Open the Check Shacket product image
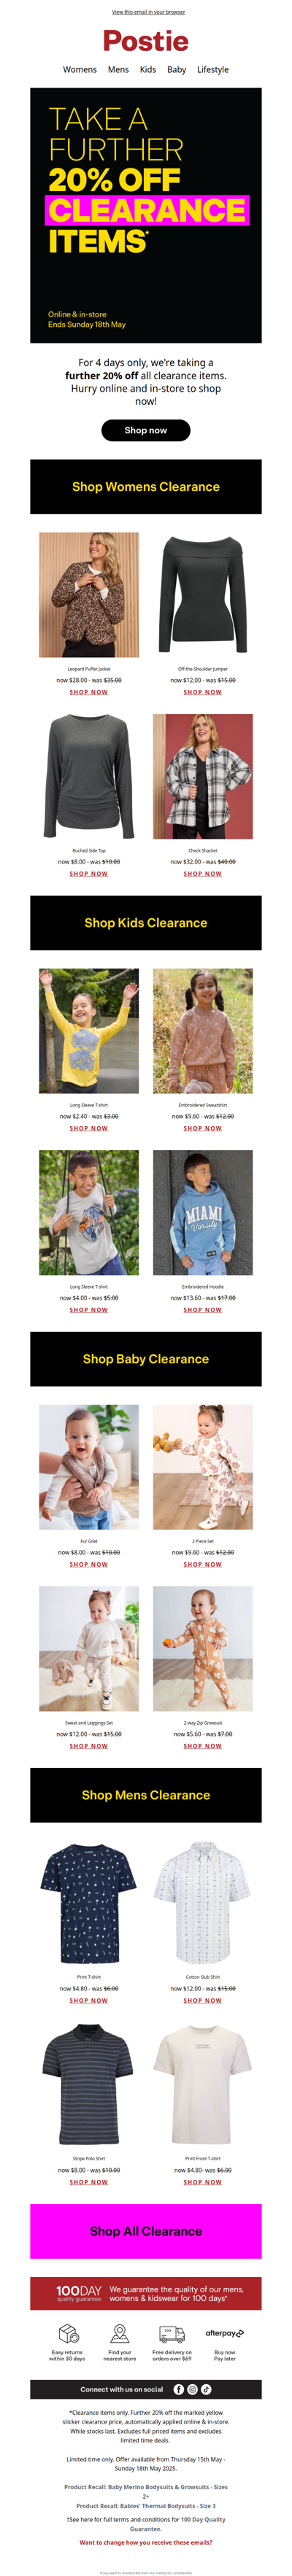Screen dimensions: 292x2576 tap(203, 776)
